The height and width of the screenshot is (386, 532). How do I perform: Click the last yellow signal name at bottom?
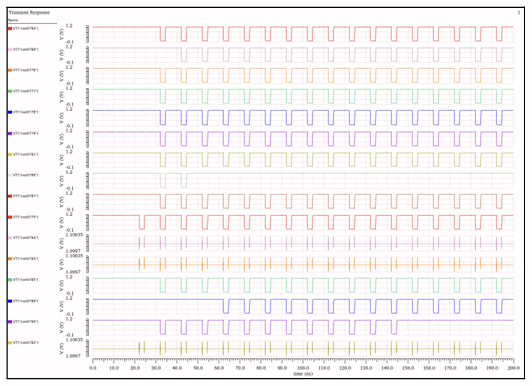point(26,343)
